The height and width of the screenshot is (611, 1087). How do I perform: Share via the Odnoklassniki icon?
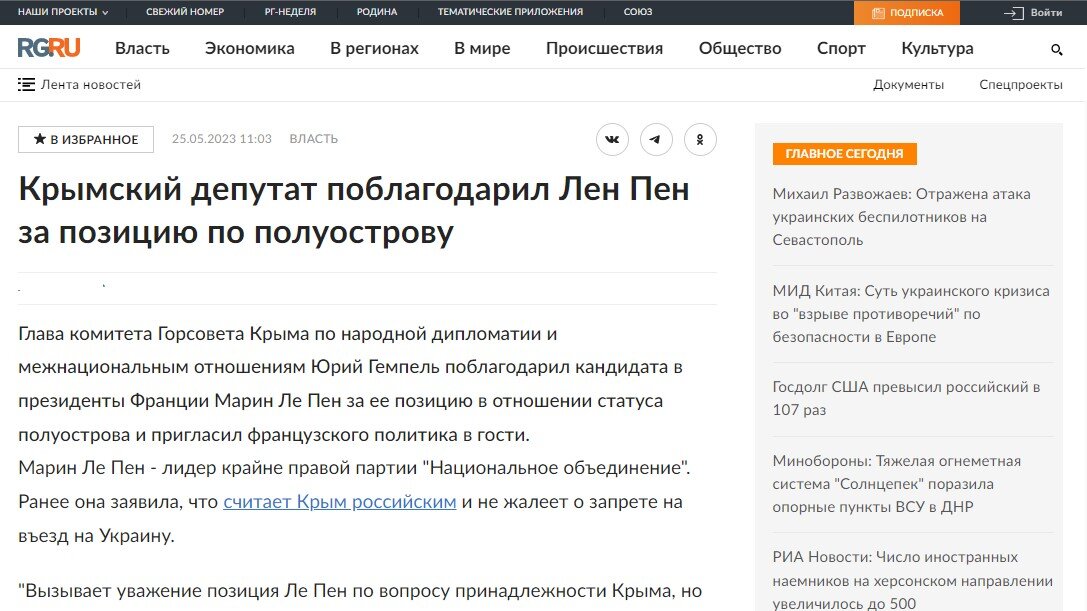click(700, 139)
